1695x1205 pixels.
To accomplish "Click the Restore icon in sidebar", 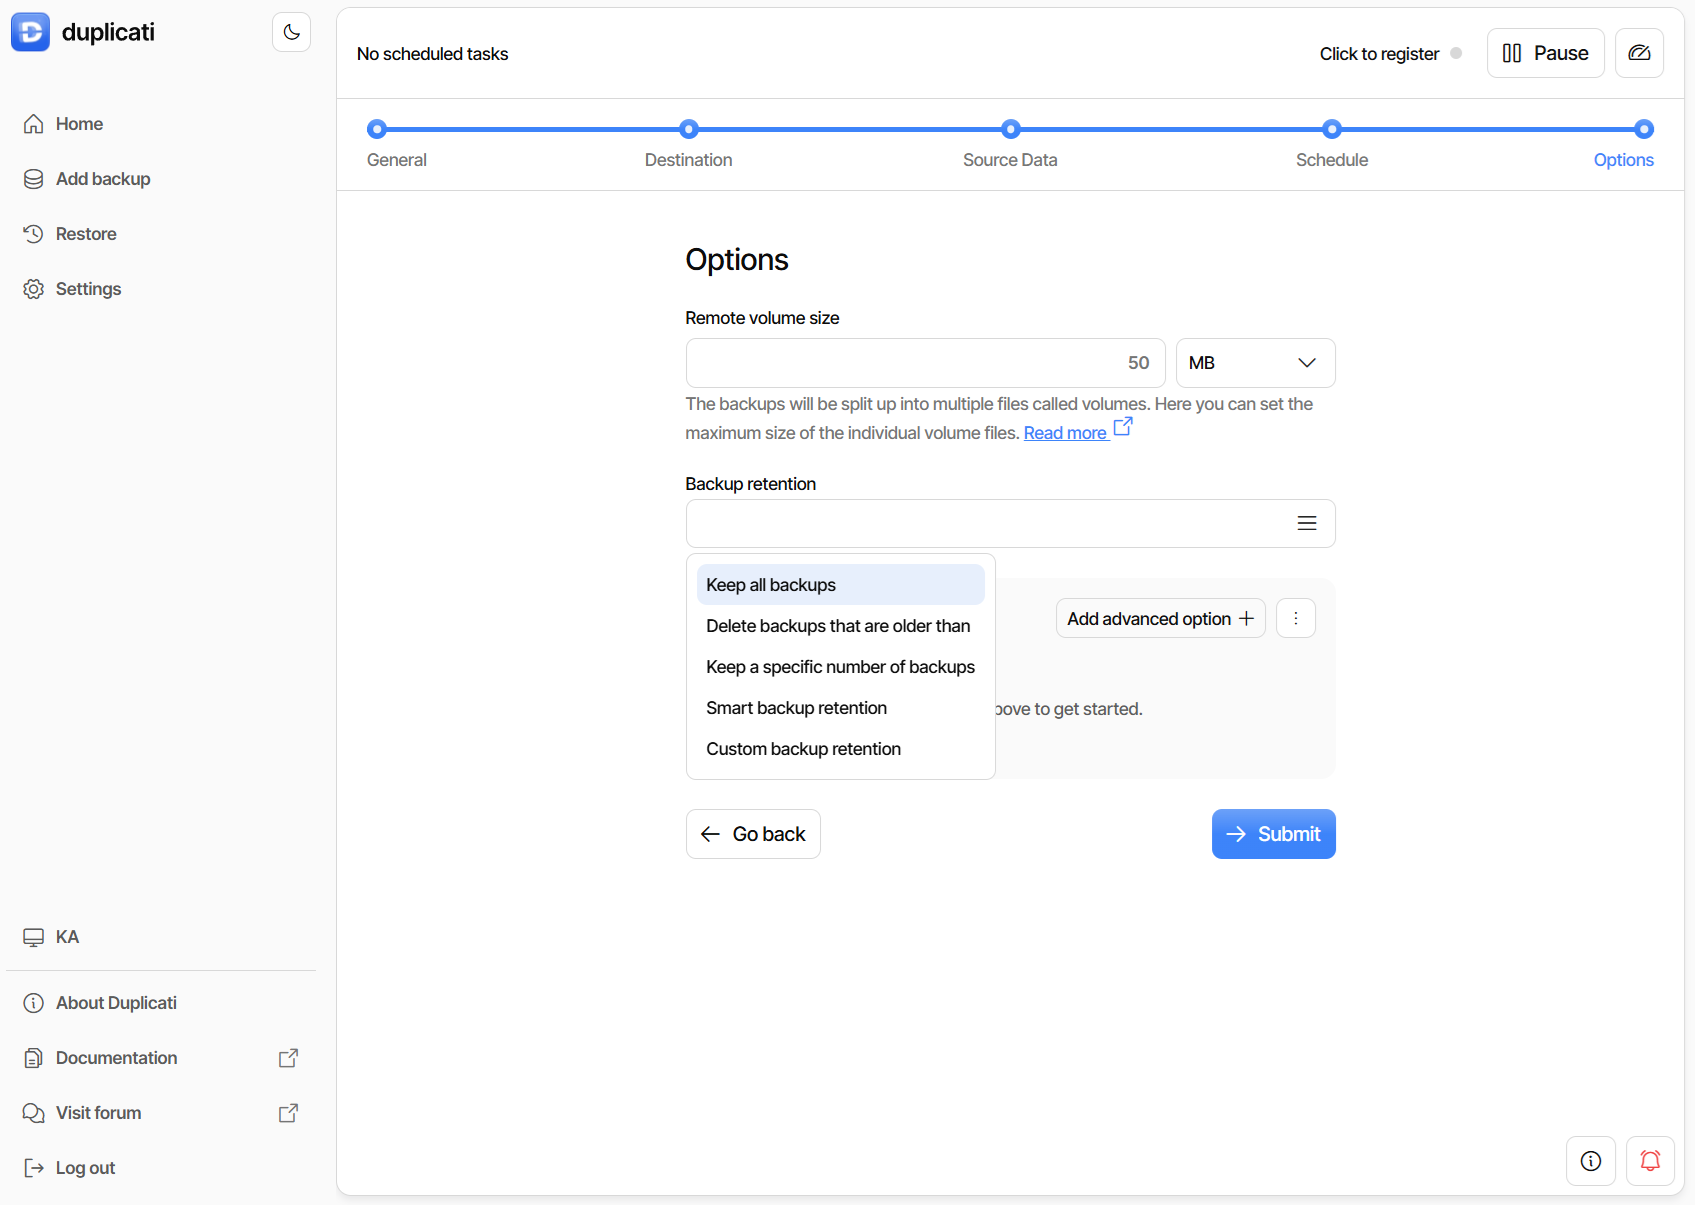I will coord(34,233).
